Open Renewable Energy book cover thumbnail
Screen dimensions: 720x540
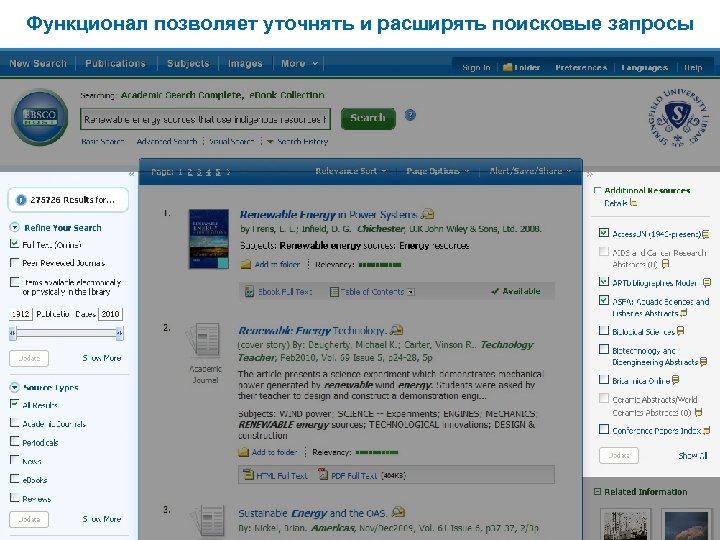pos(209,239)
